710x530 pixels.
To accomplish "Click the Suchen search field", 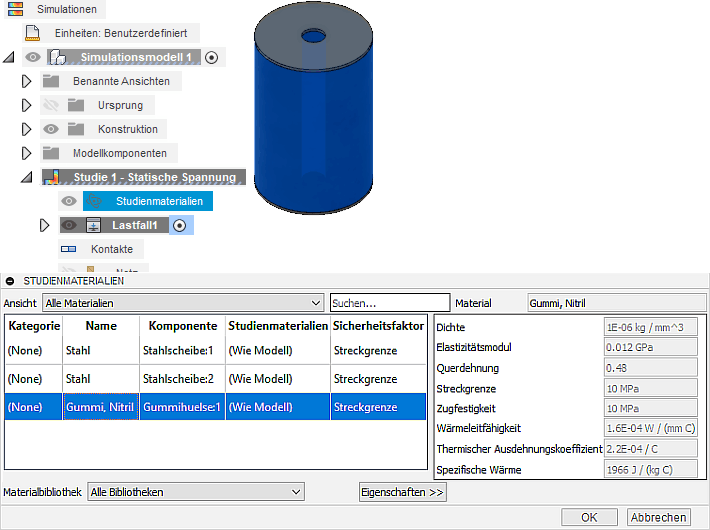I will (390, 302).
